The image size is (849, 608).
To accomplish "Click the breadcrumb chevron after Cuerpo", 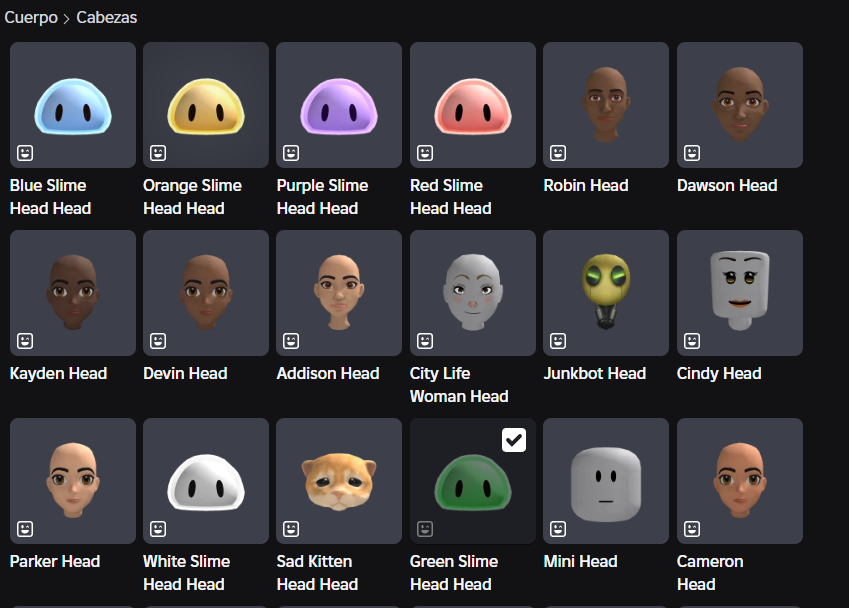I will 67,19.
